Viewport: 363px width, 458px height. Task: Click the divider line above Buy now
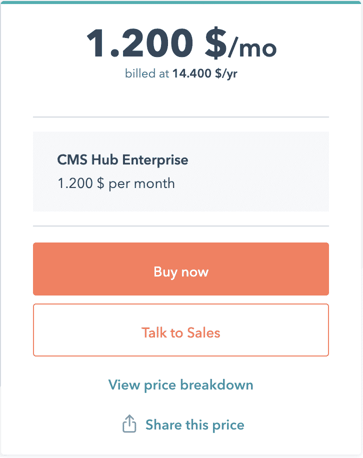click(x=181, y=226)
